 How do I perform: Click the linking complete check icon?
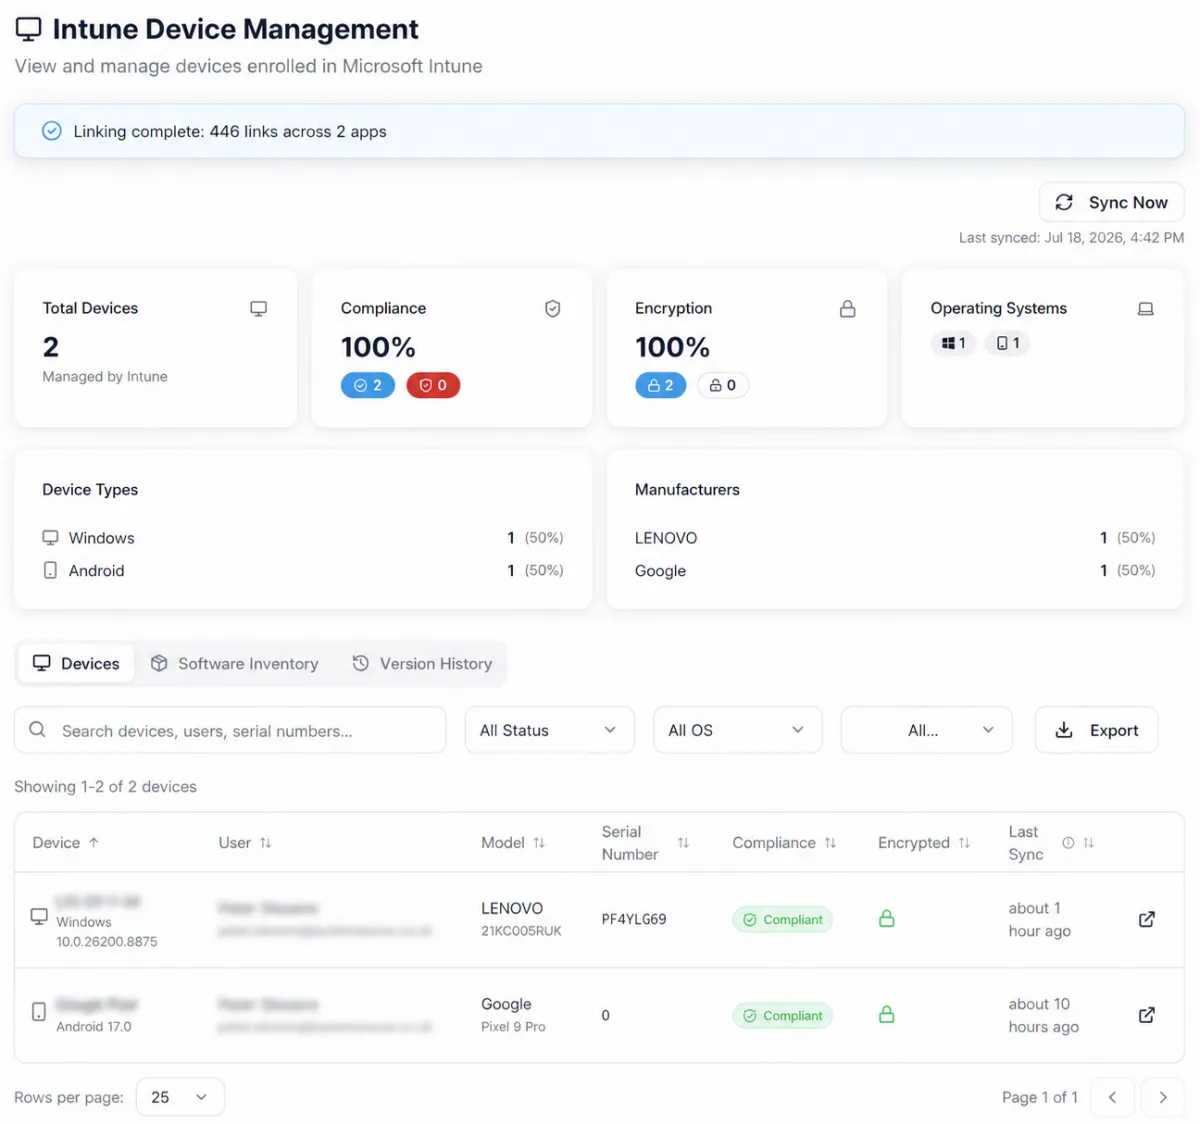52,131
